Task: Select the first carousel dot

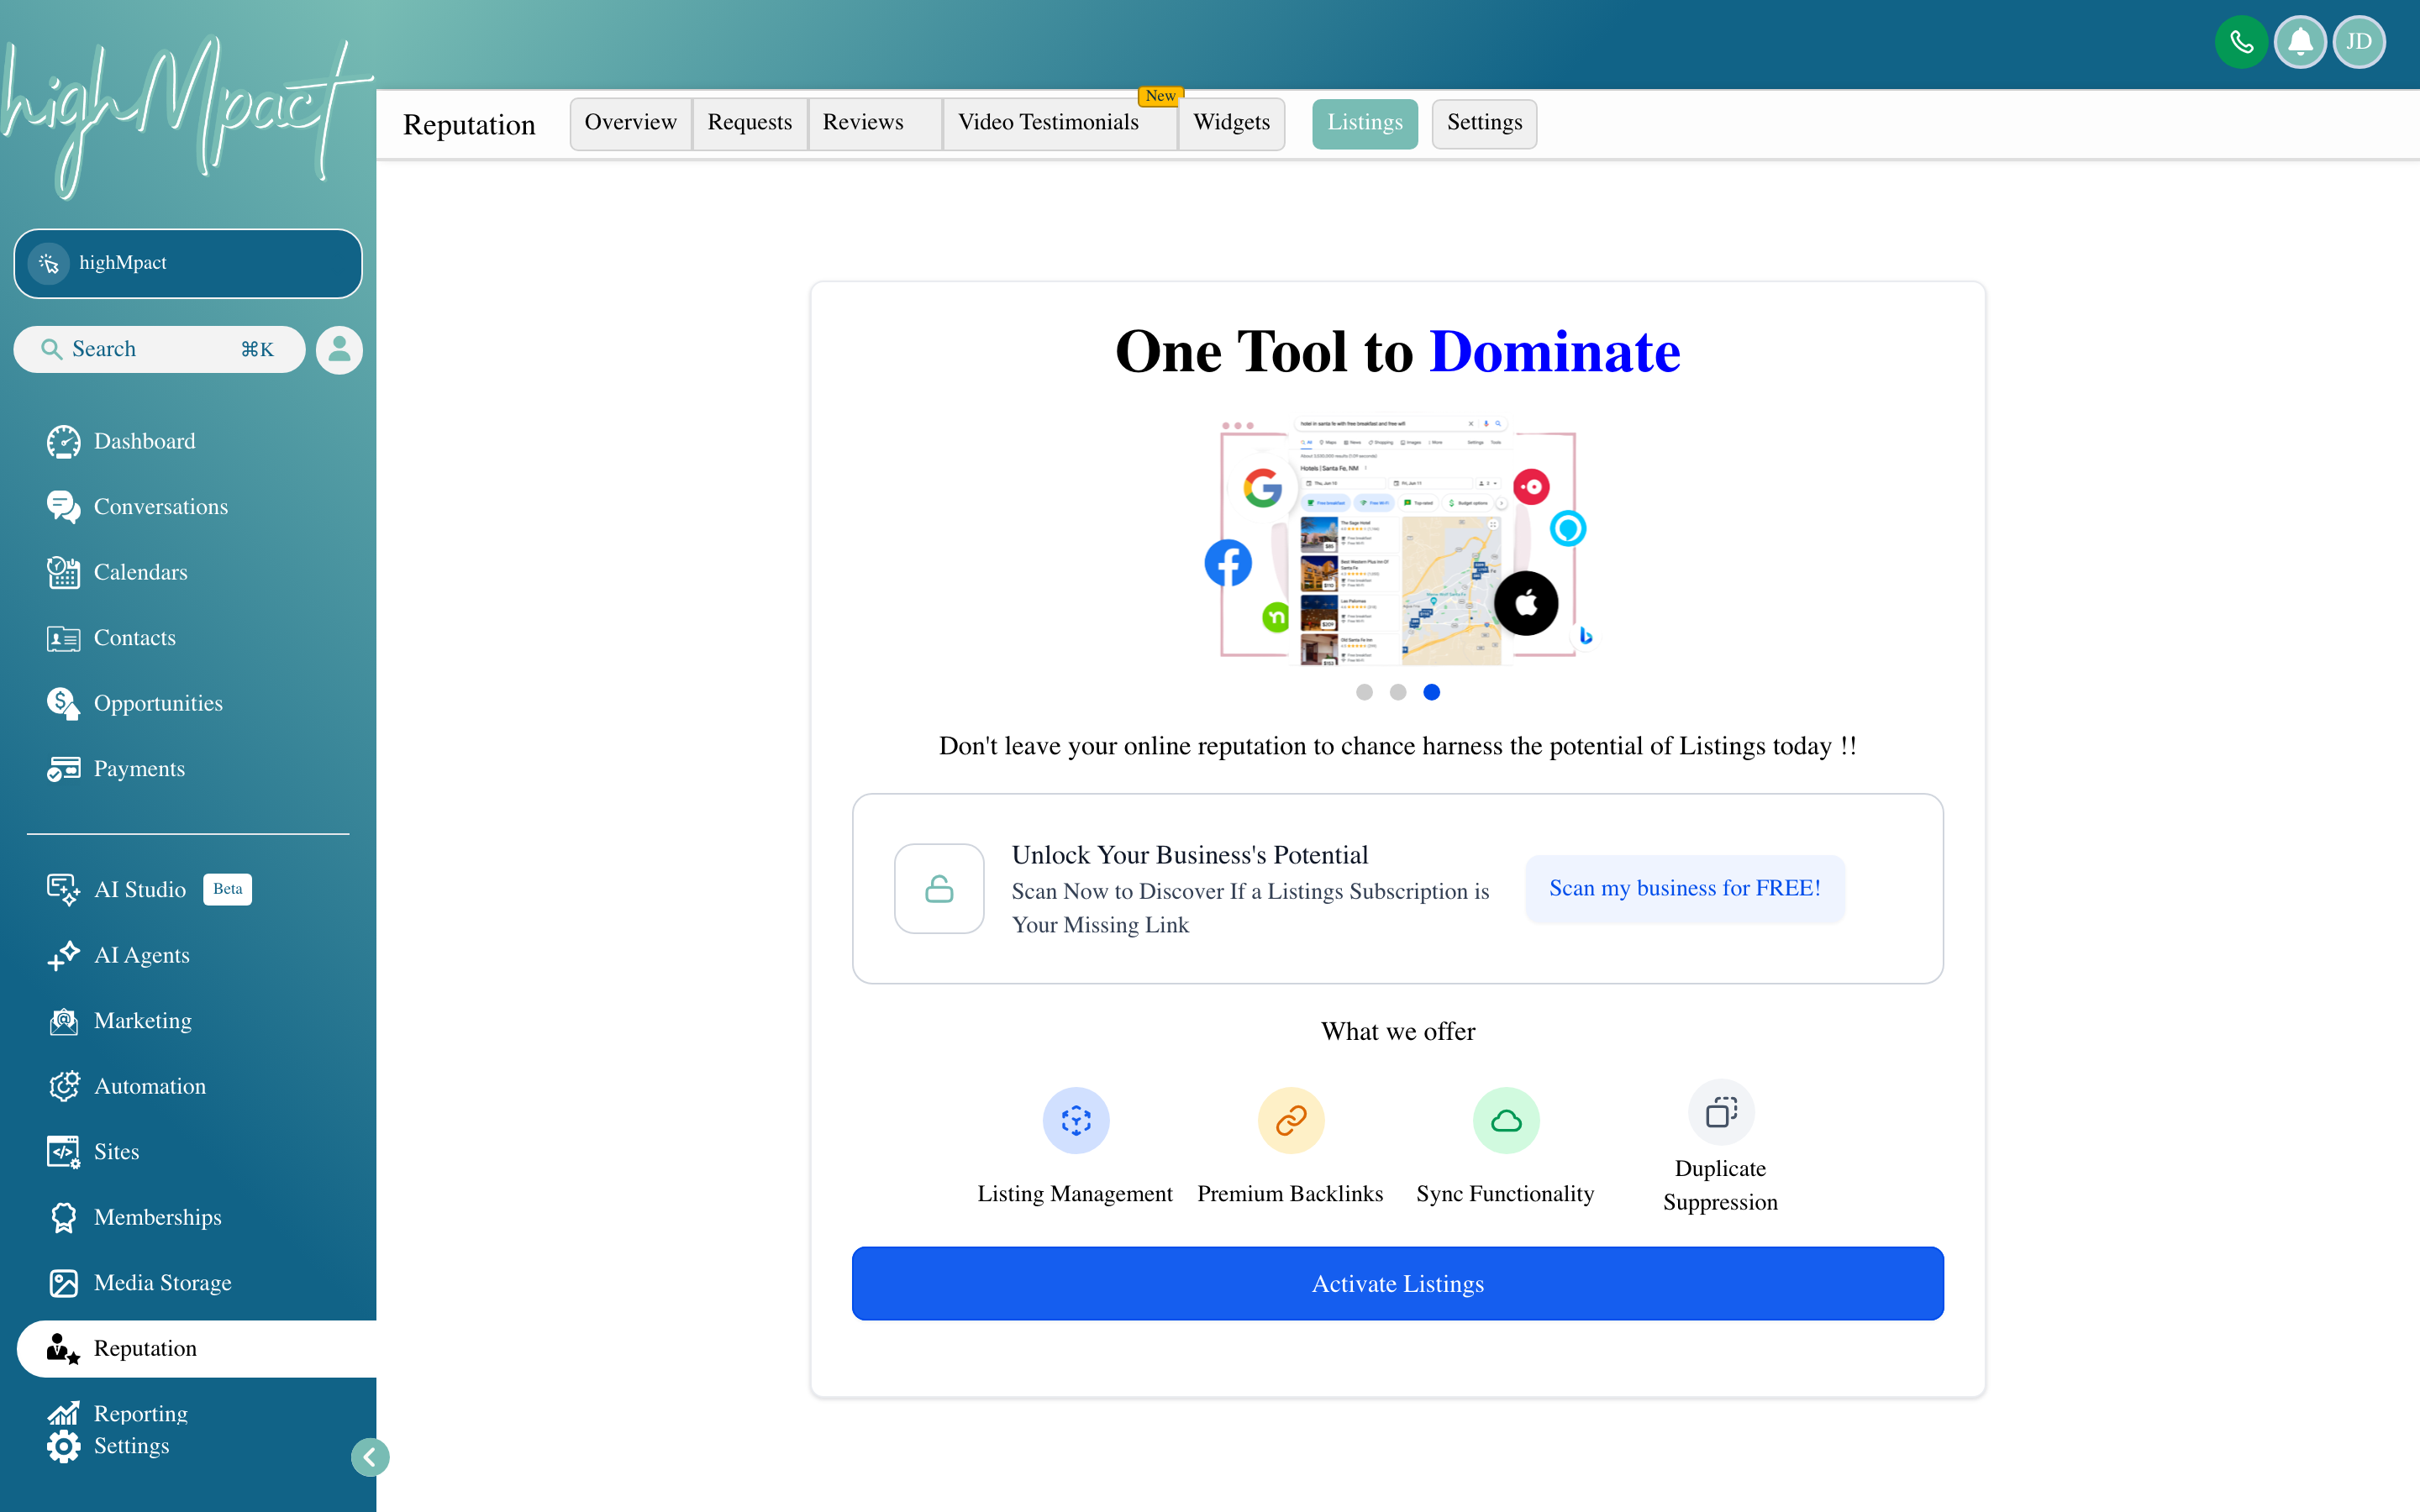Action: pos(1364,692)
